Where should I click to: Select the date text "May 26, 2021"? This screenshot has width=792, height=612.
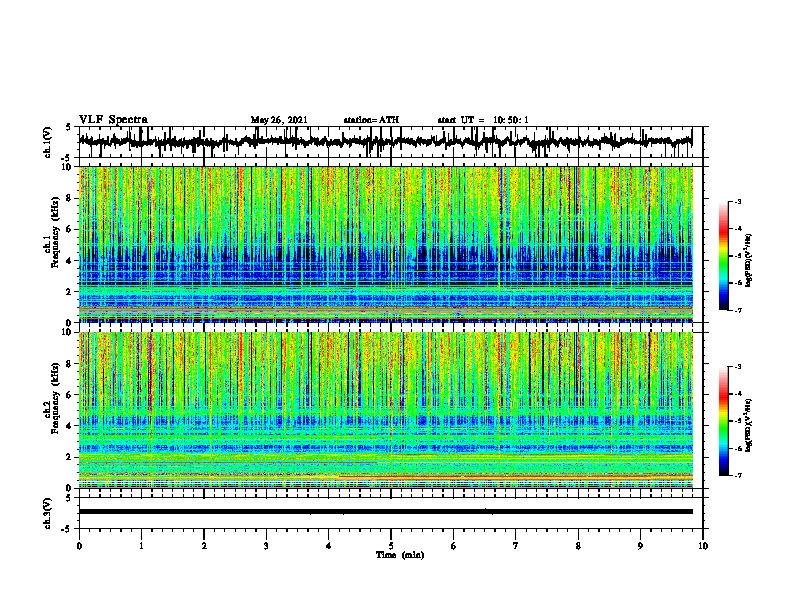(279, 120)
